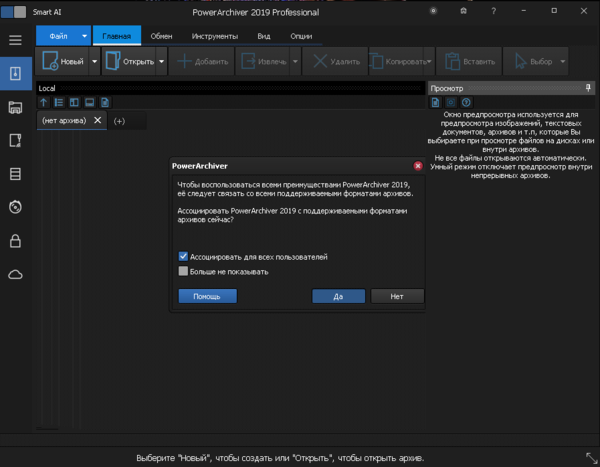Click the status bar hint about Новый and Открыть
This screenshot has height=467, width=600.
point(280,458)
